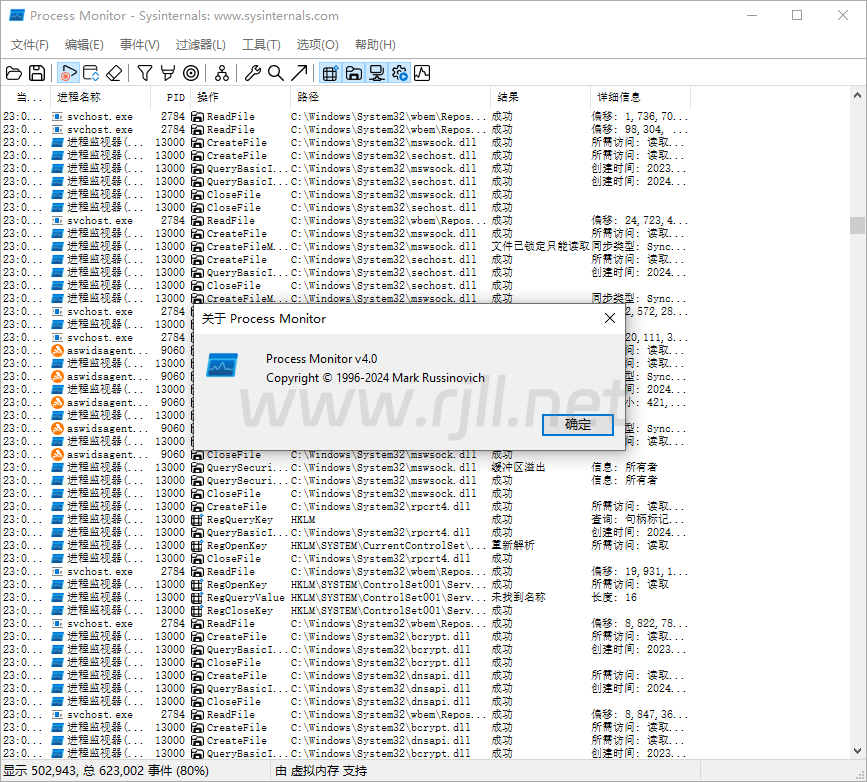
Task: Click the 进程名称 column header
Action: pyautogui.click(x=79, y=97)
